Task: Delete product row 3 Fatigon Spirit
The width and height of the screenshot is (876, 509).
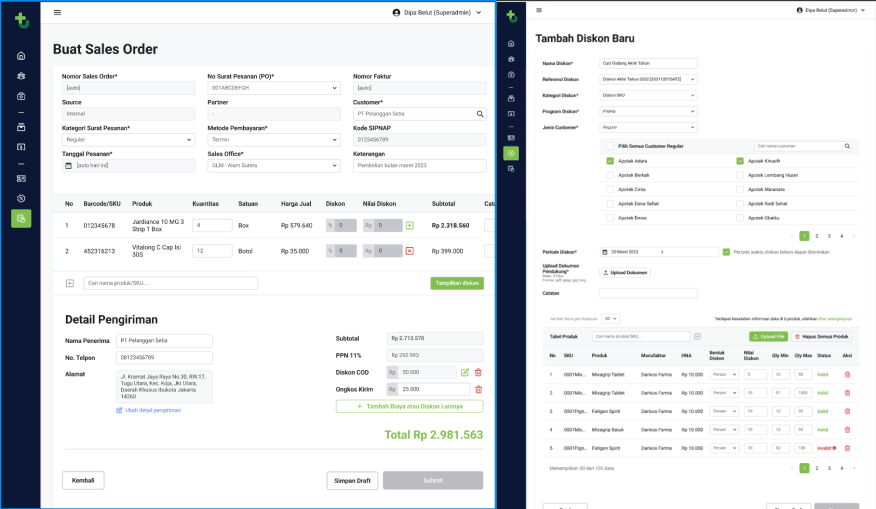Action: (x=847, y=411)
